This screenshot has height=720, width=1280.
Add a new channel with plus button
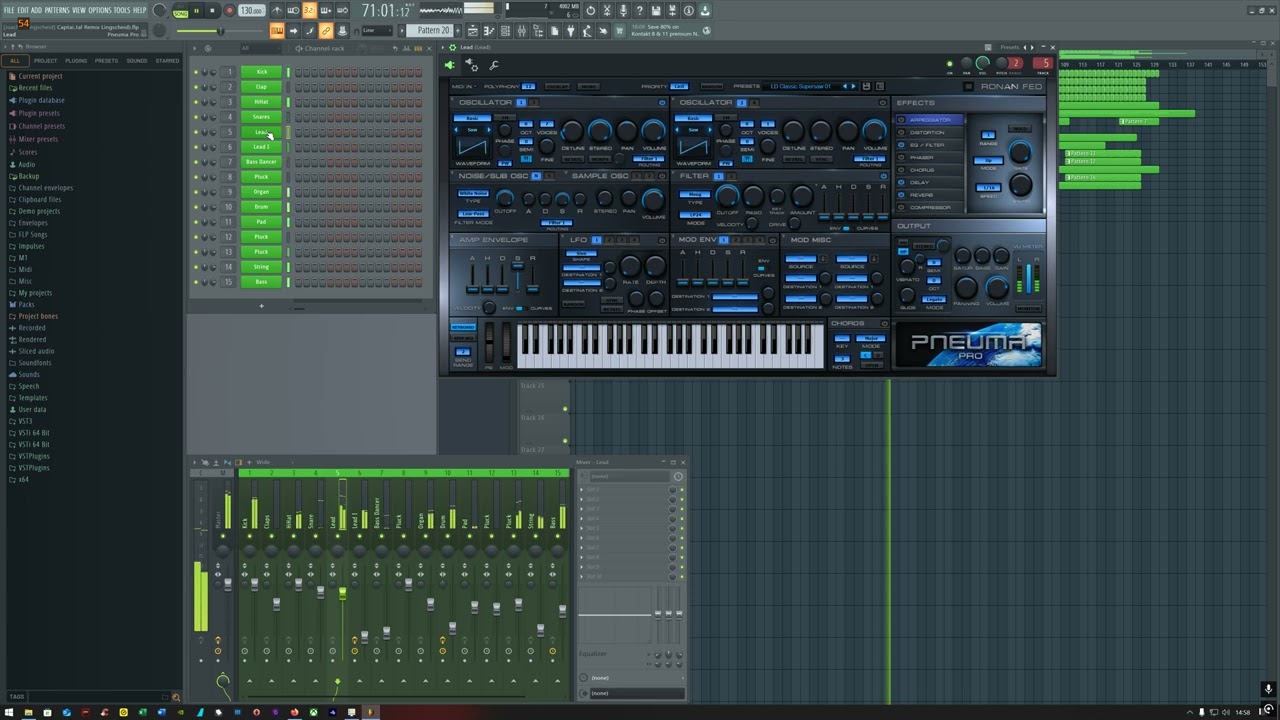click(261, 305)
